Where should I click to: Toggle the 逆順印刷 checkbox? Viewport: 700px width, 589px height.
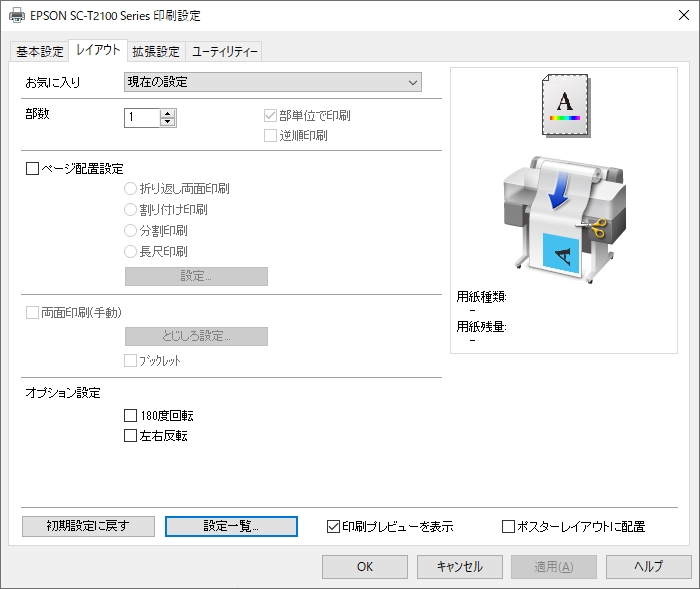point(270,135)
